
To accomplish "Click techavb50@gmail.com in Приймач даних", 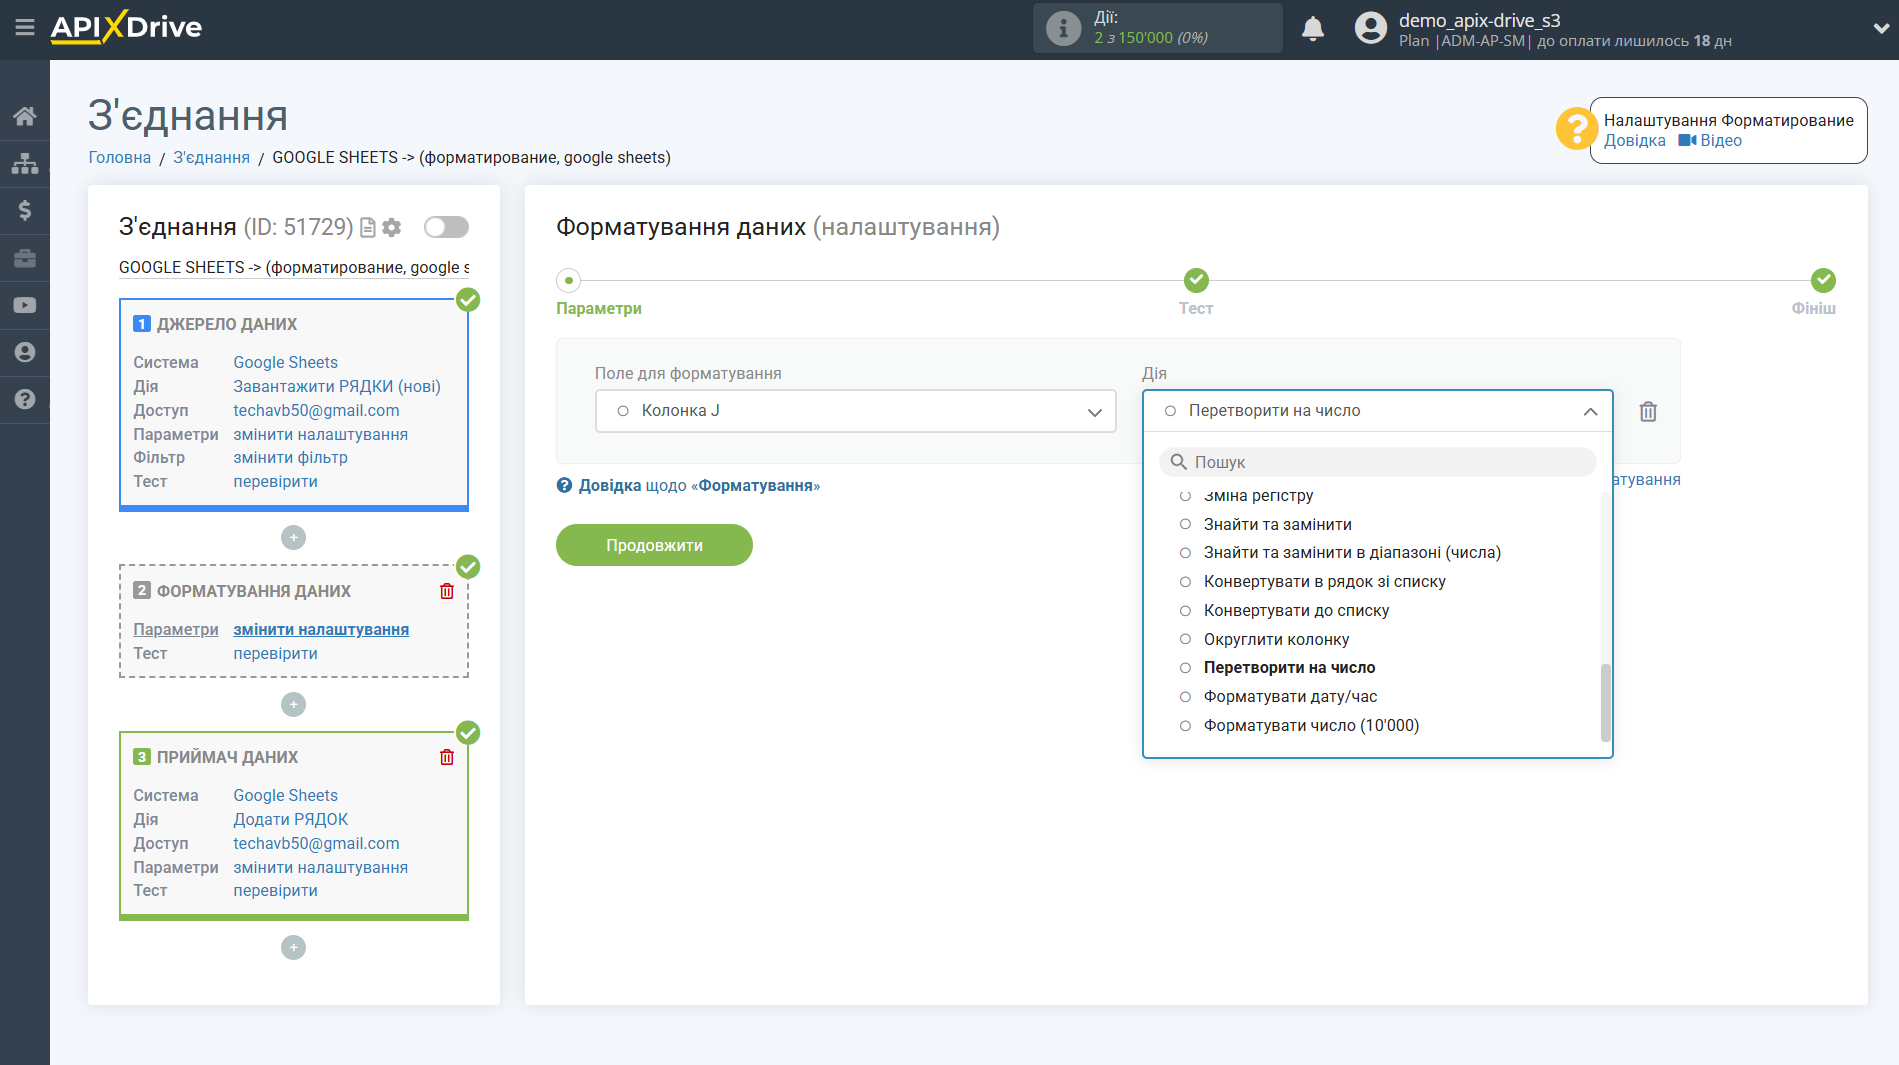I will (316, 844).
